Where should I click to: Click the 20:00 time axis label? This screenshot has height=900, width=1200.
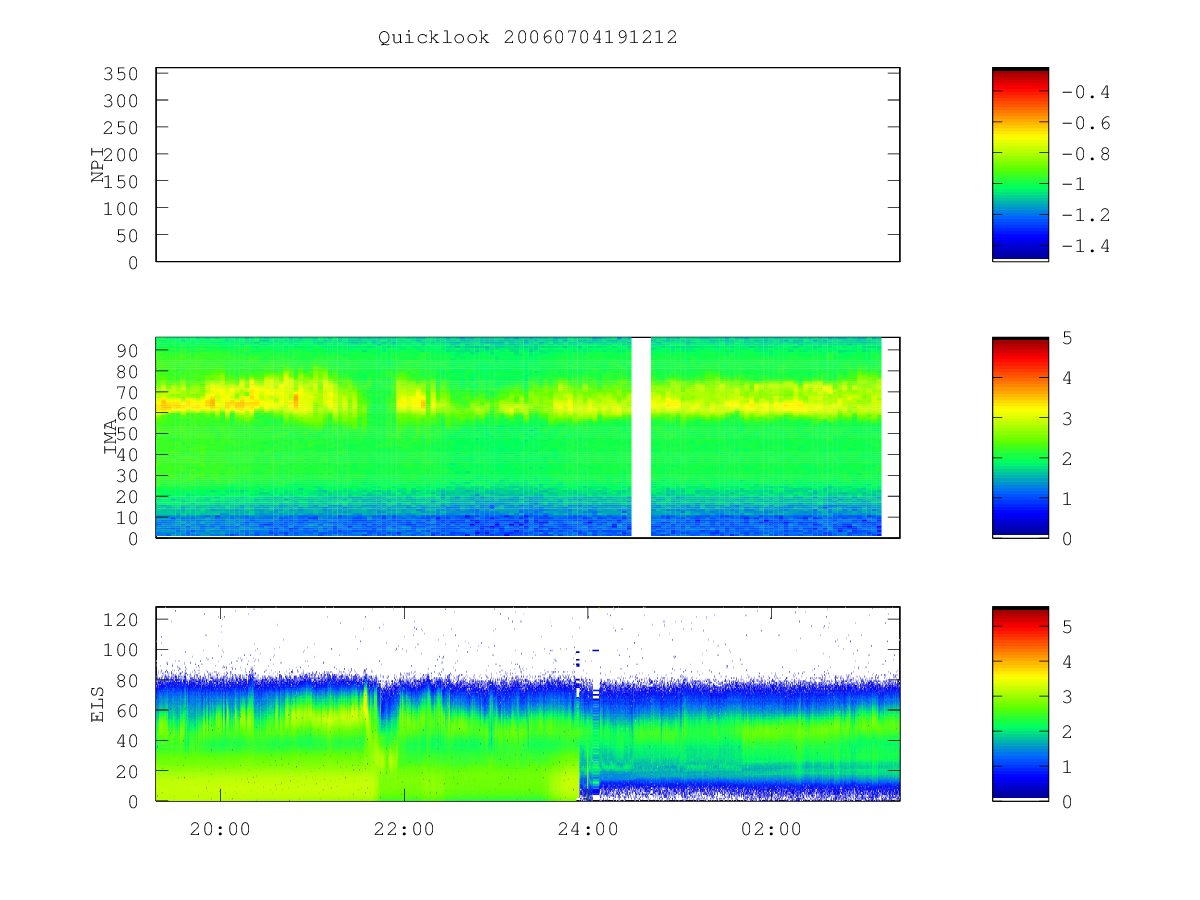pos(220,829)
